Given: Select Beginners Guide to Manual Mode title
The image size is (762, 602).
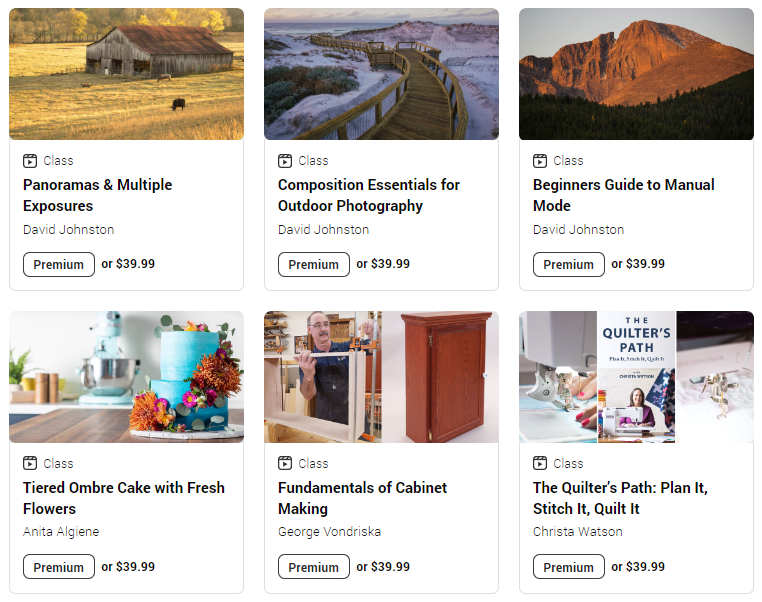Looking at the screenshot, I should [623, 195].
